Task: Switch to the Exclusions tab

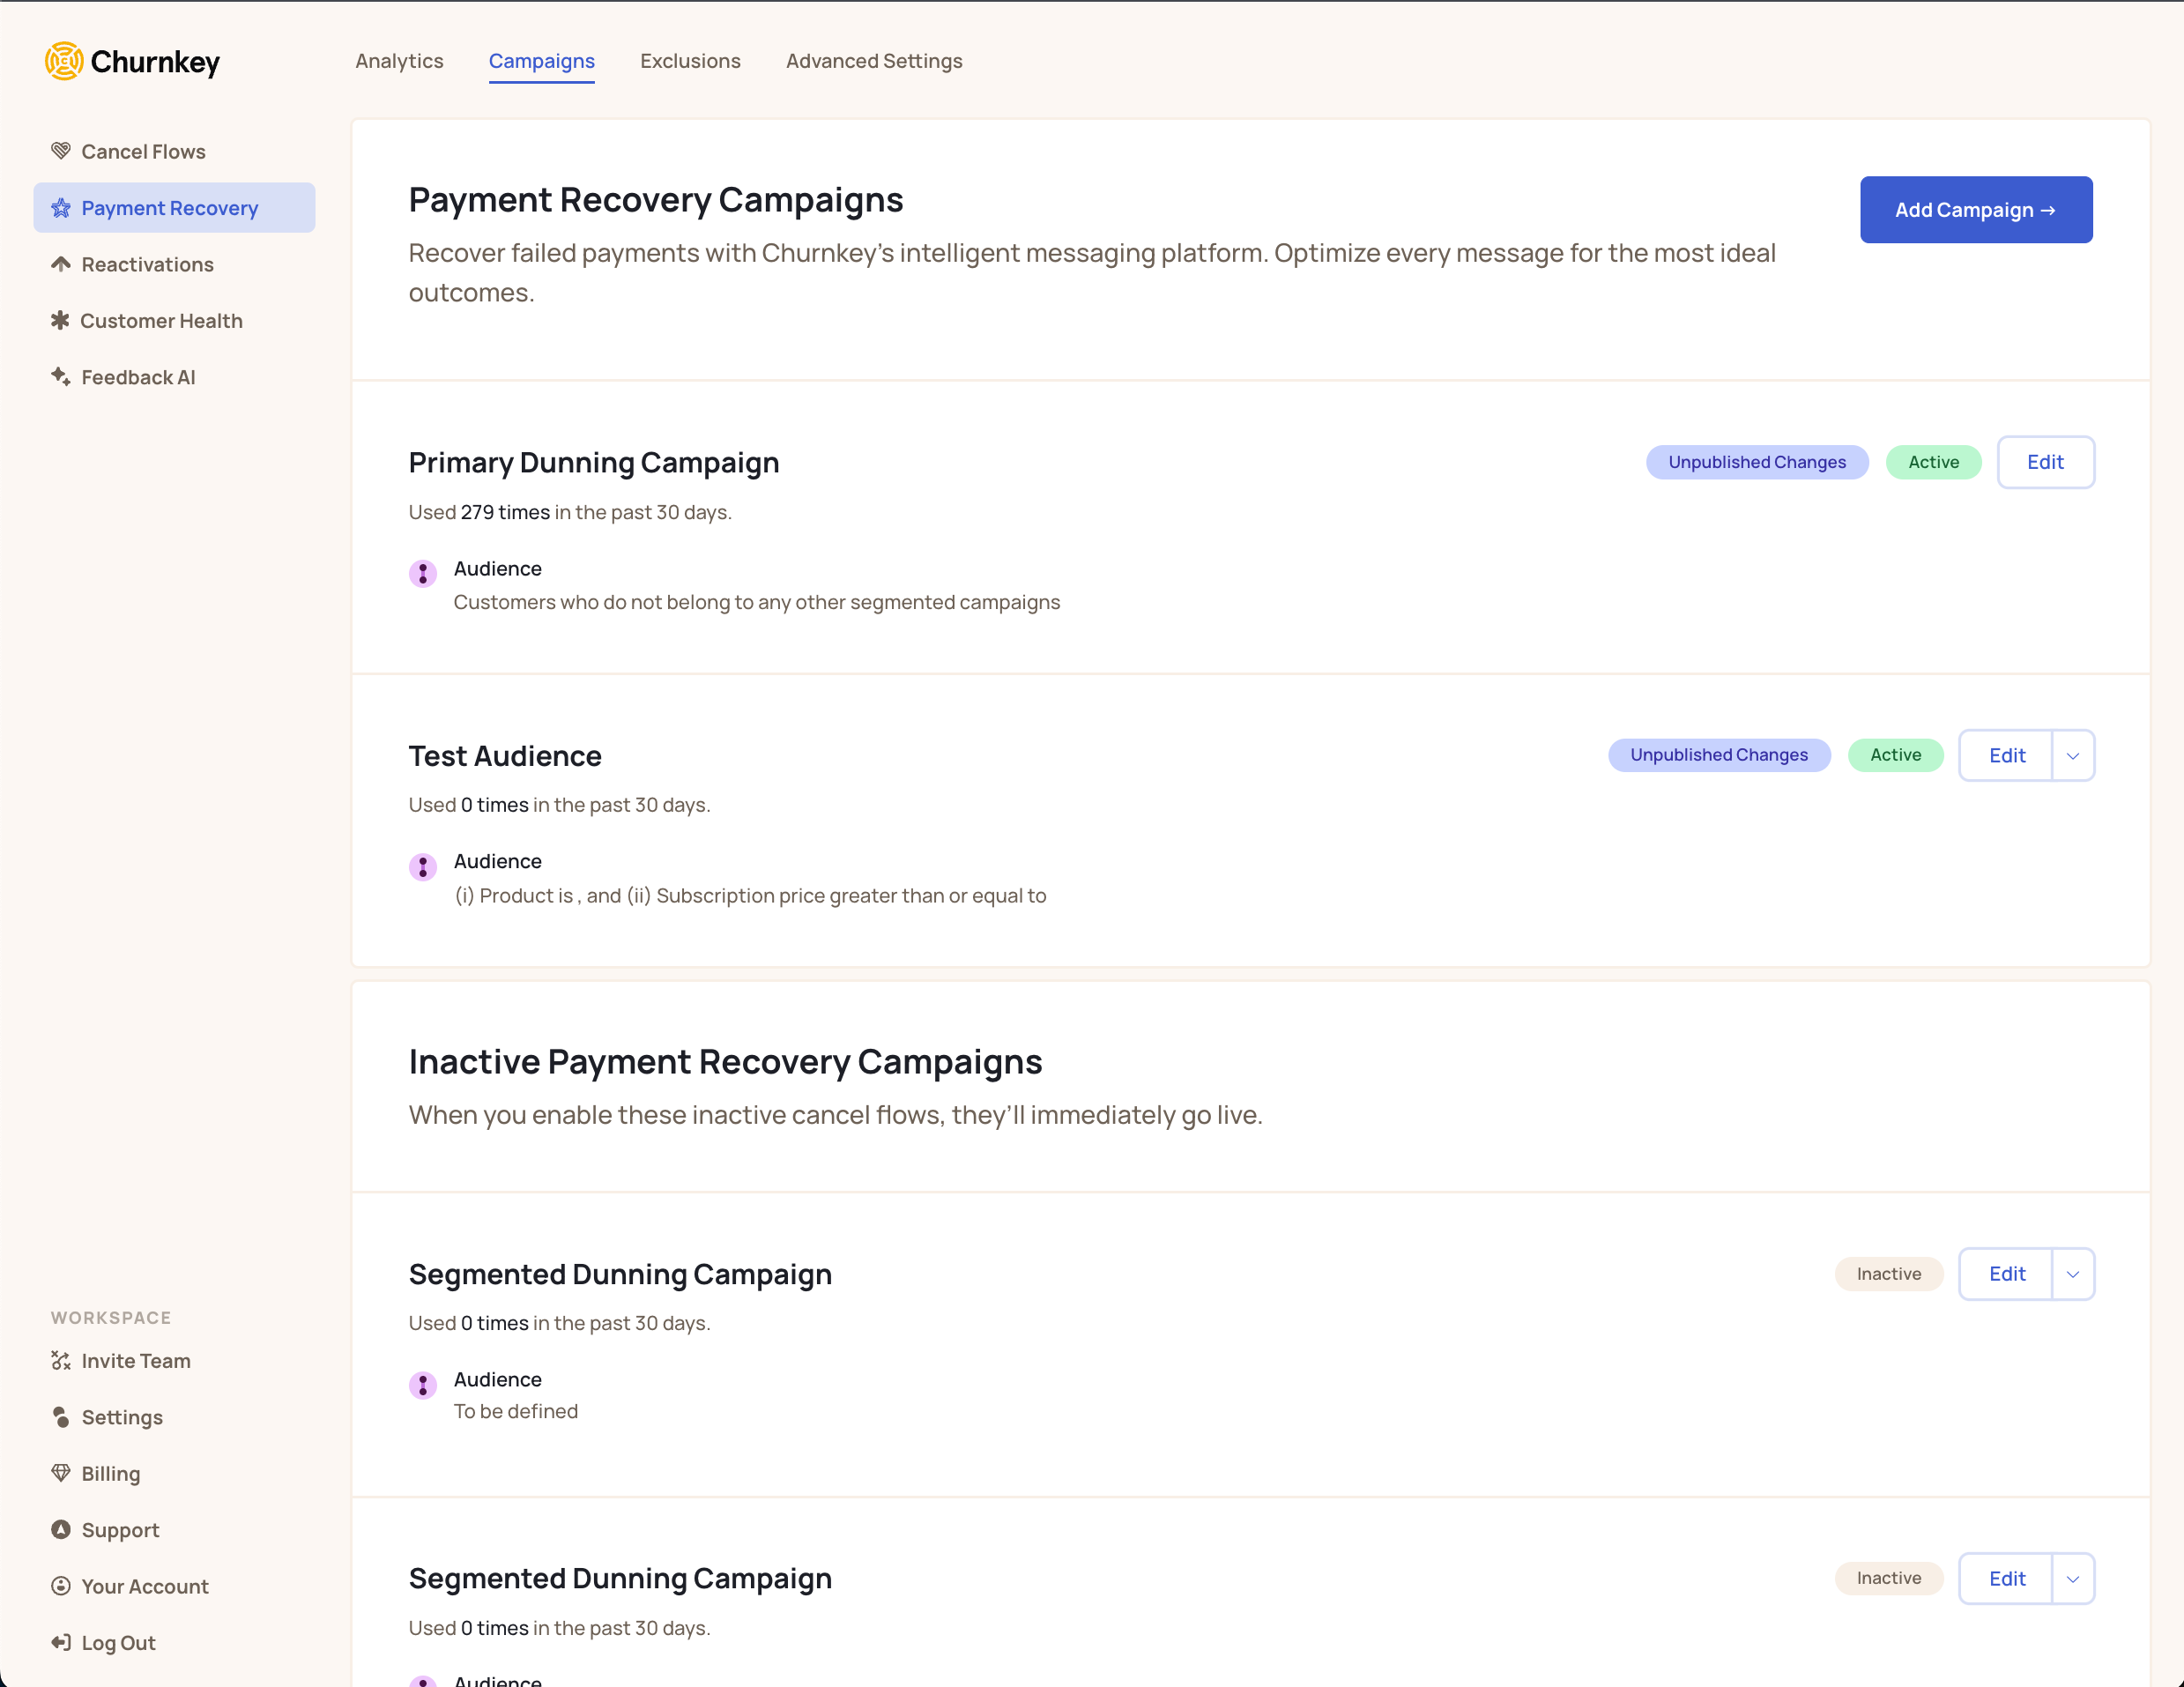Action: coord(689,60)
